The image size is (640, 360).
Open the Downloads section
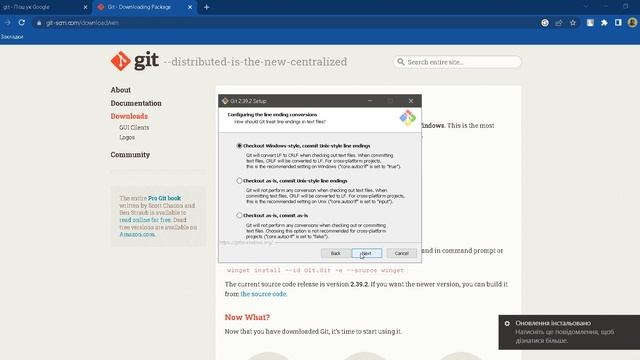coord(129,116)
